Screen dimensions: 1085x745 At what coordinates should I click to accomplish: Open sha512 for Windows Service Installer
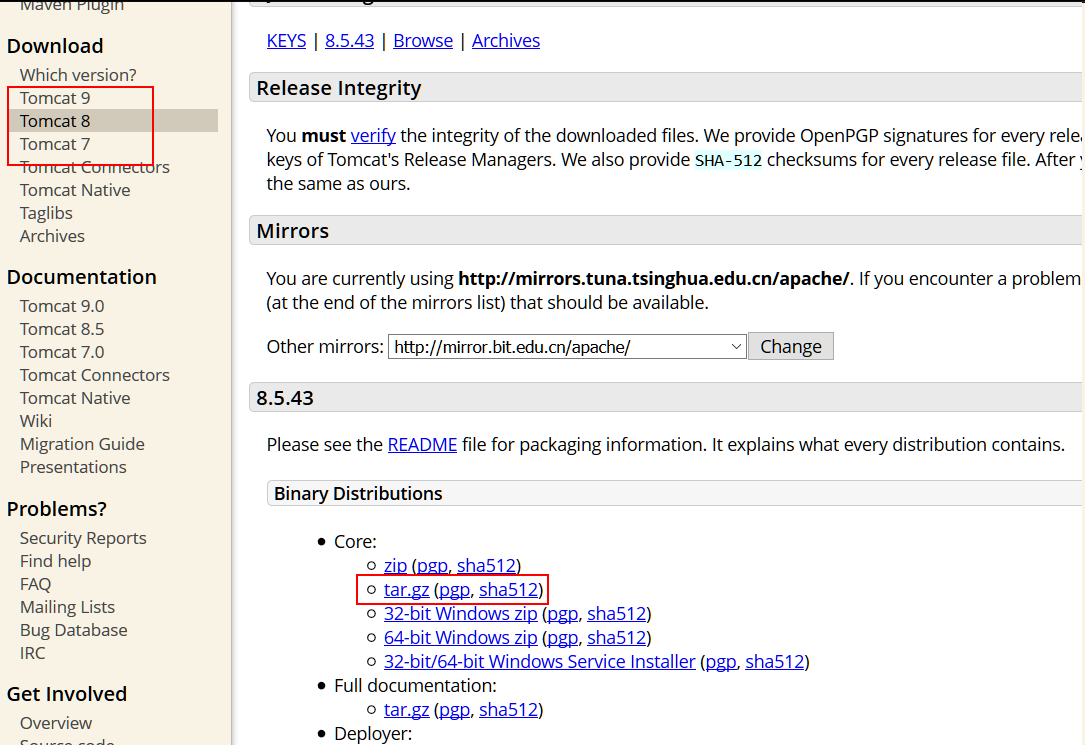coord(775,662)
